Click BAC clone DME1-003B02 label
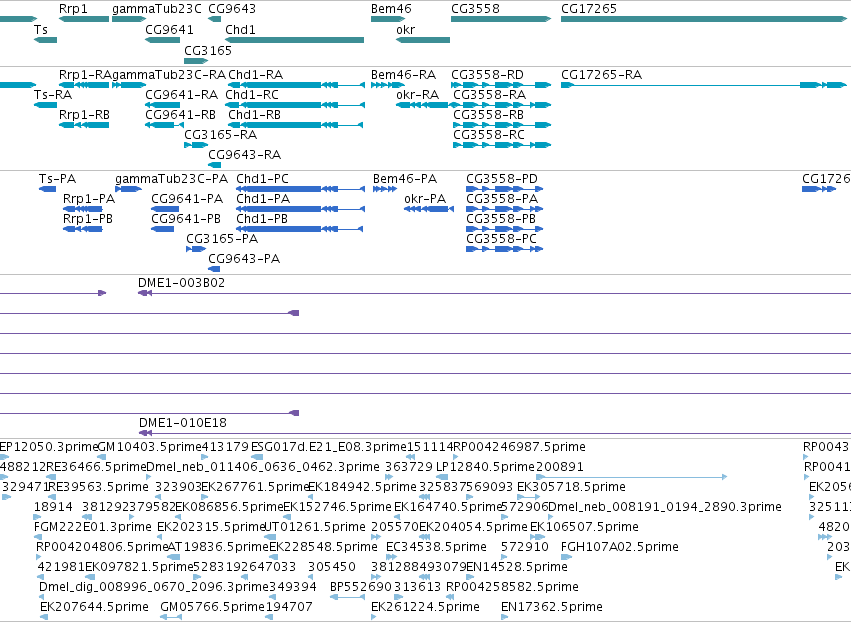This screenshot has width=851, height=622. [x=181, y=283]
